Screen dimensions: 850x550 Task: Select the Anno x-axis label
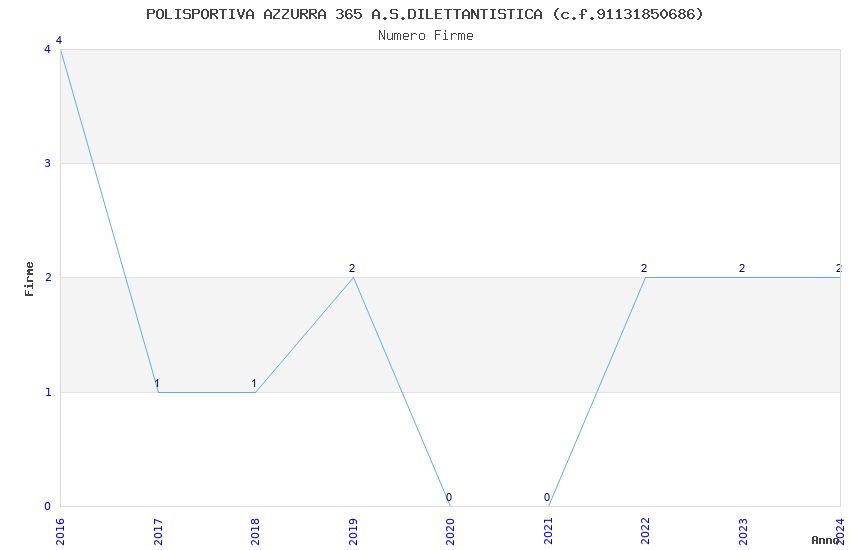(x=825, y=540)
